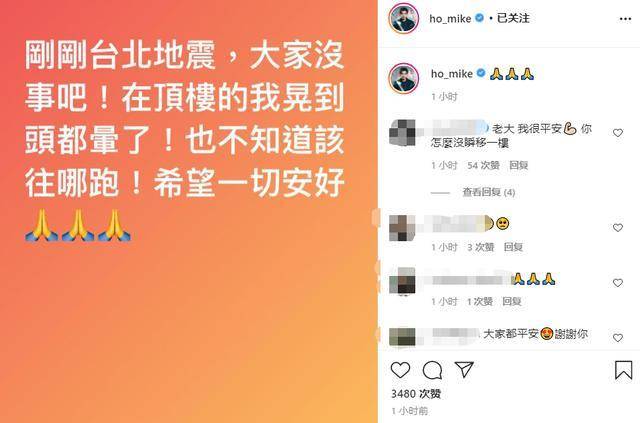Viewport: 640px width, 423px height.
Task: Click 回复 under the 3-likes comment
Action: [x=513, y=247]
